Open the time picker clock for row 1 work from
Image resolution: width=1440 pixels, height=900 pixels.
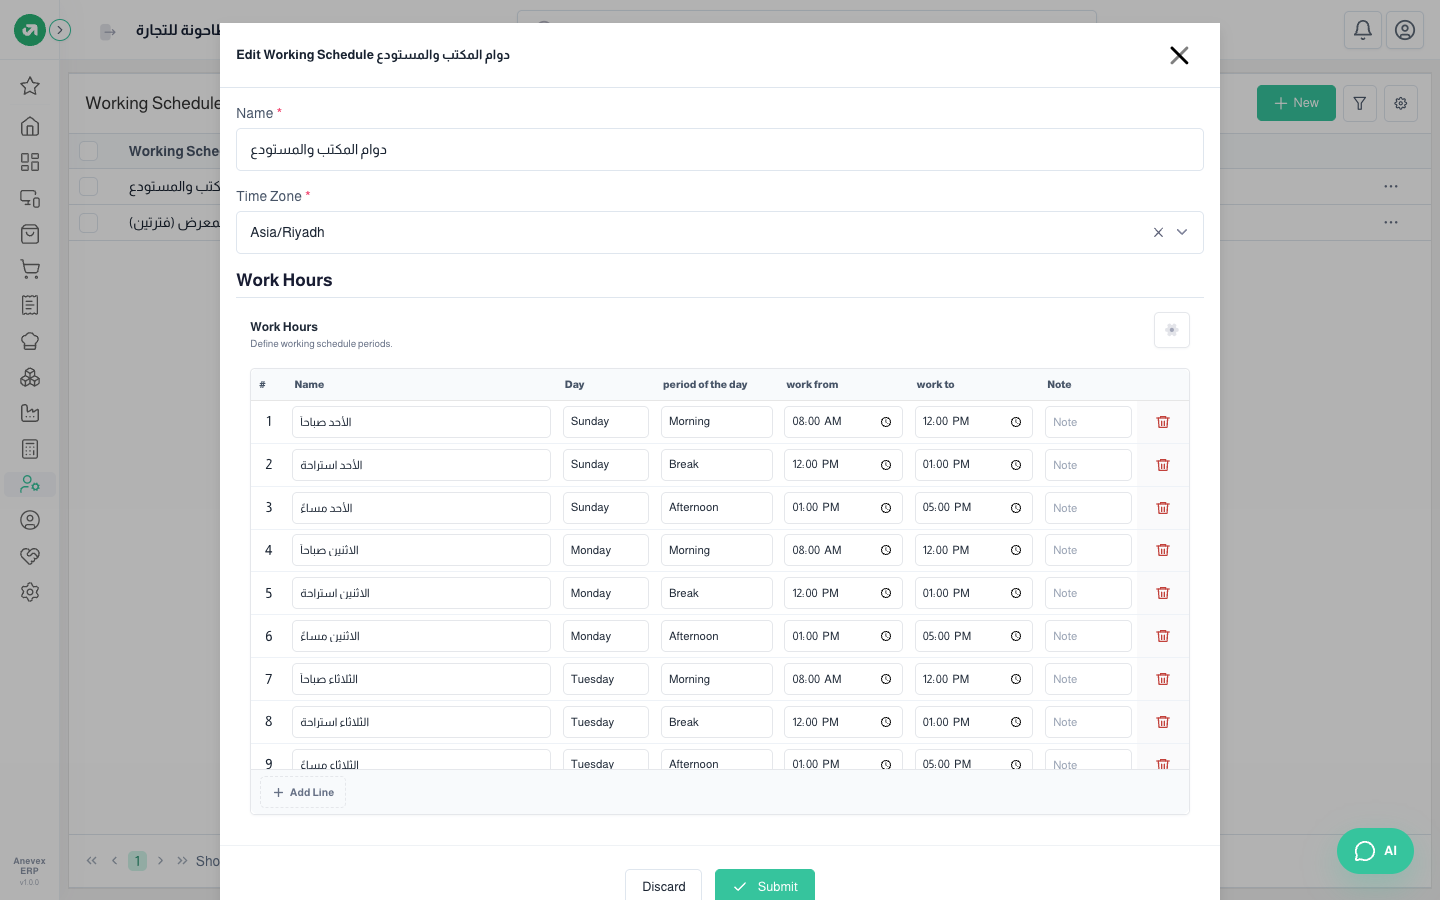coord(886,422)
